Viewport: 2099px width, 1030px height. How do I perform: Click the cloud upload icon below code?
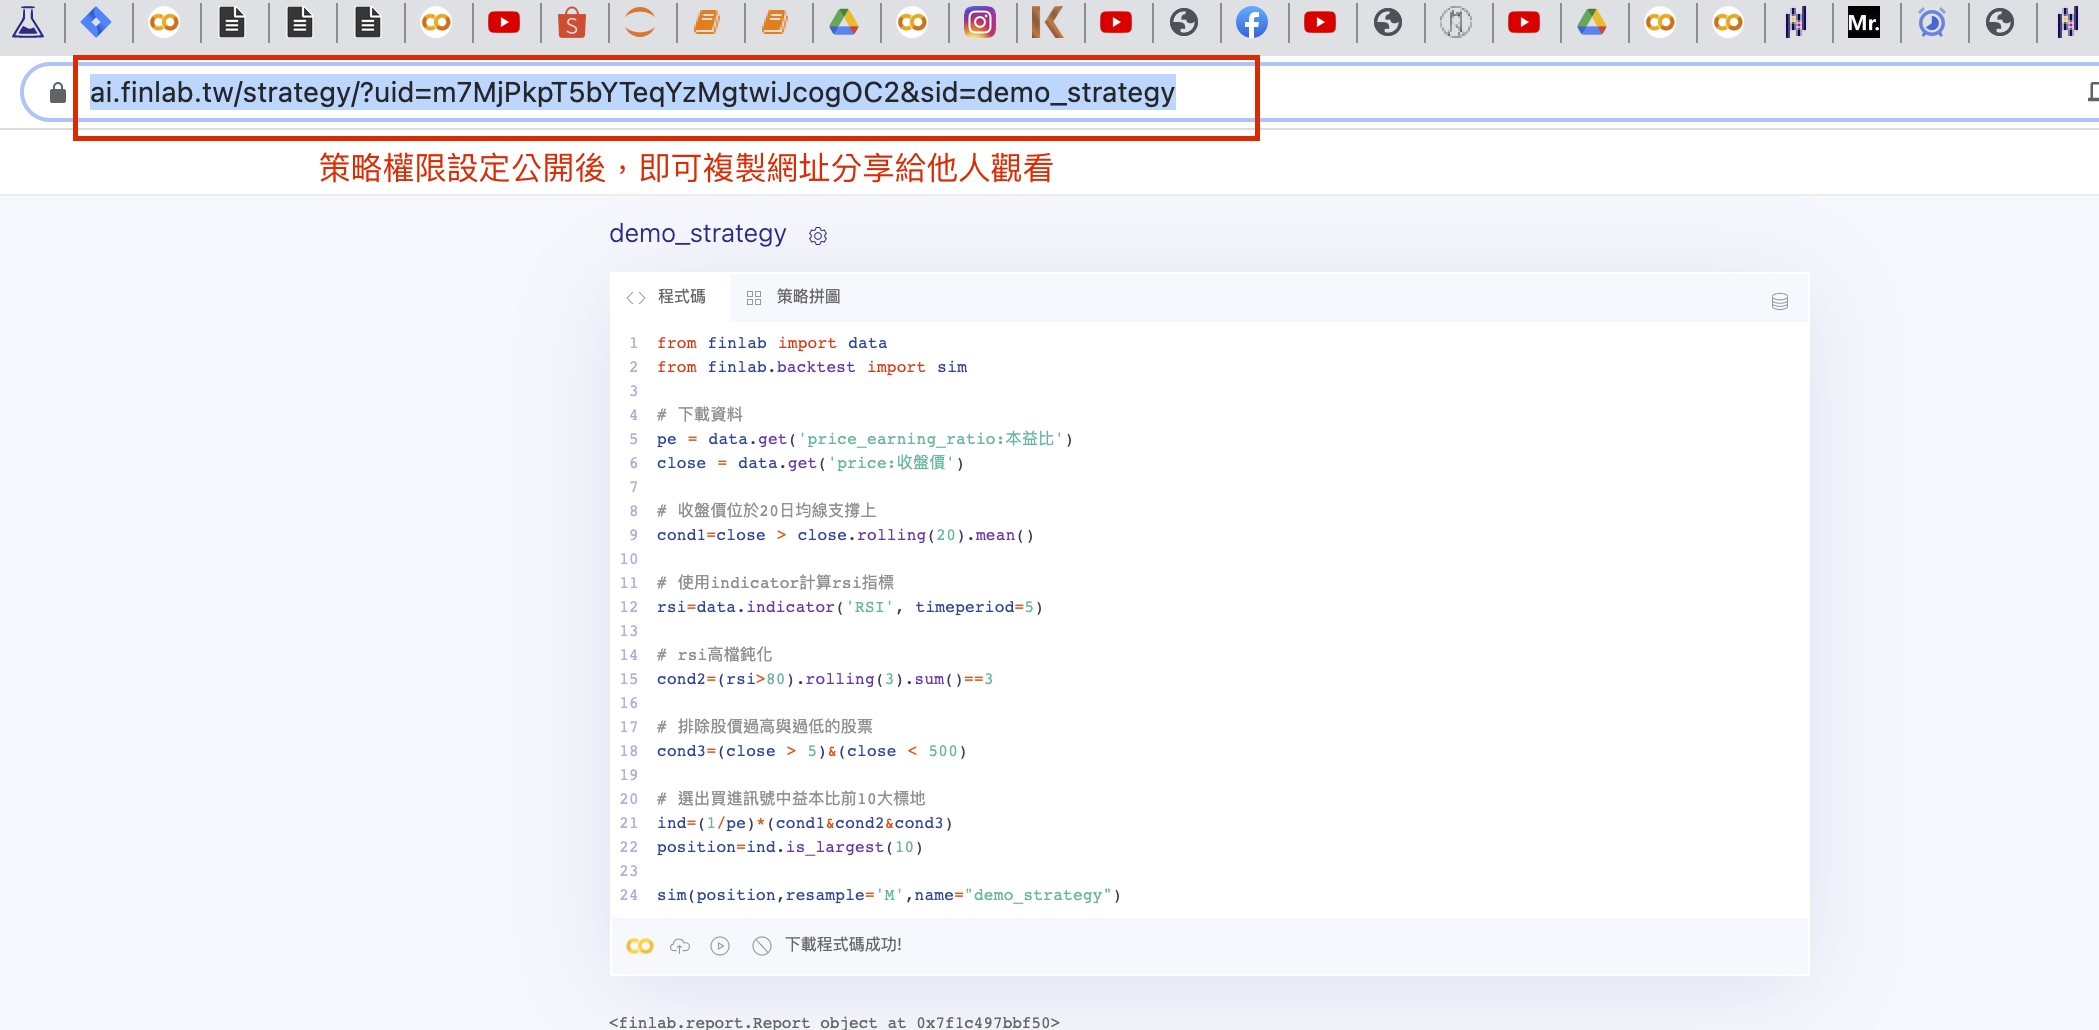coord(680,946)
